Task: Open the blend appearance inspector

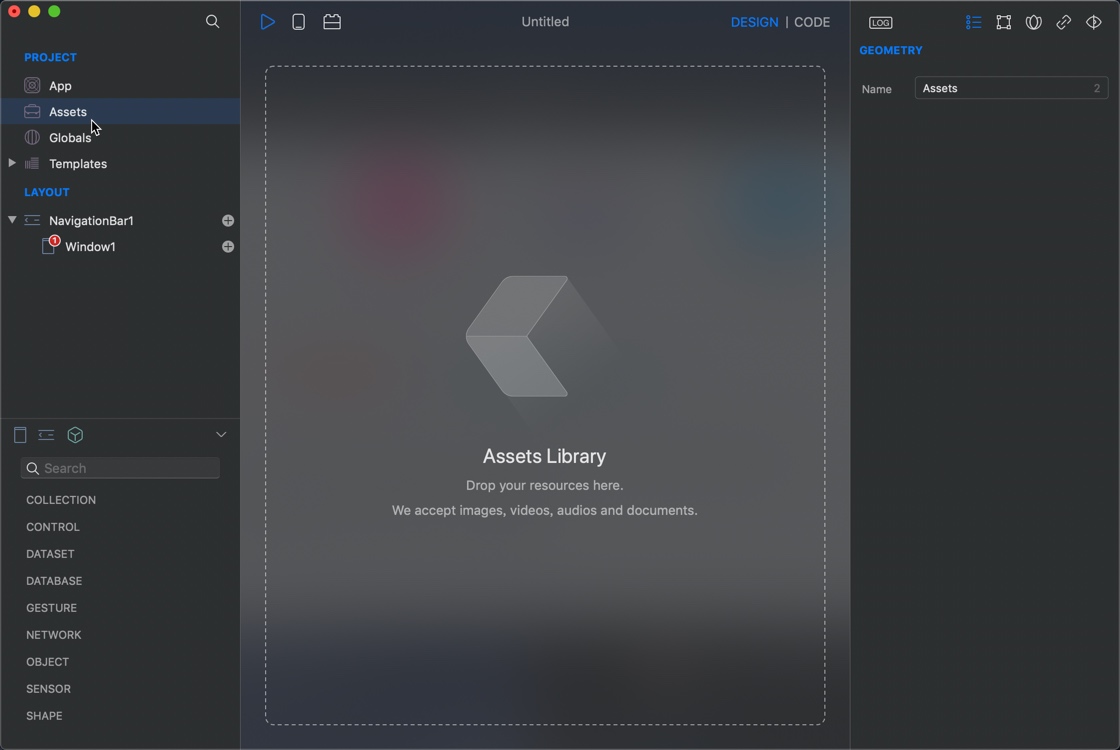Action: coord(1033,21)
